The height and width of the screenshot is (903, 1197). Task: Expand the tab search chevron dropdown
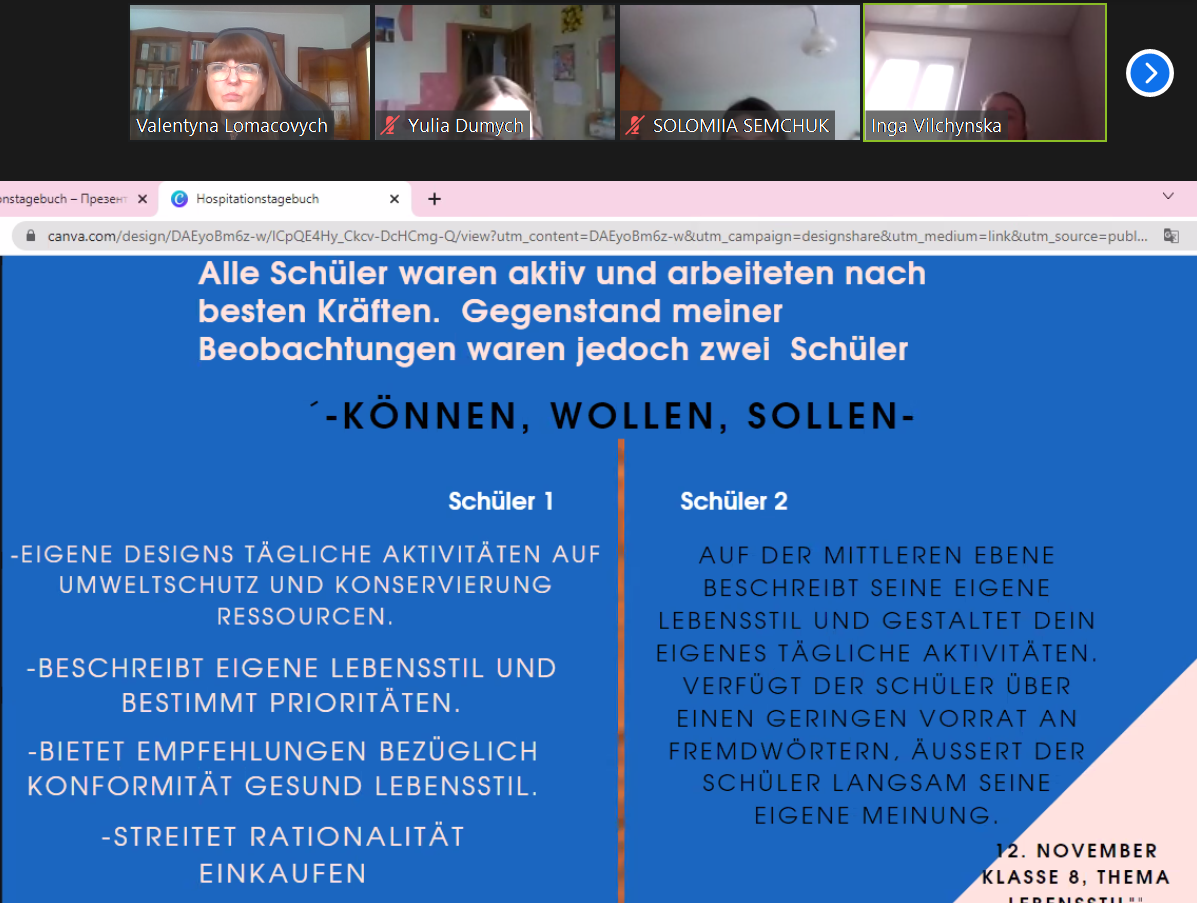pos(1168,197)
